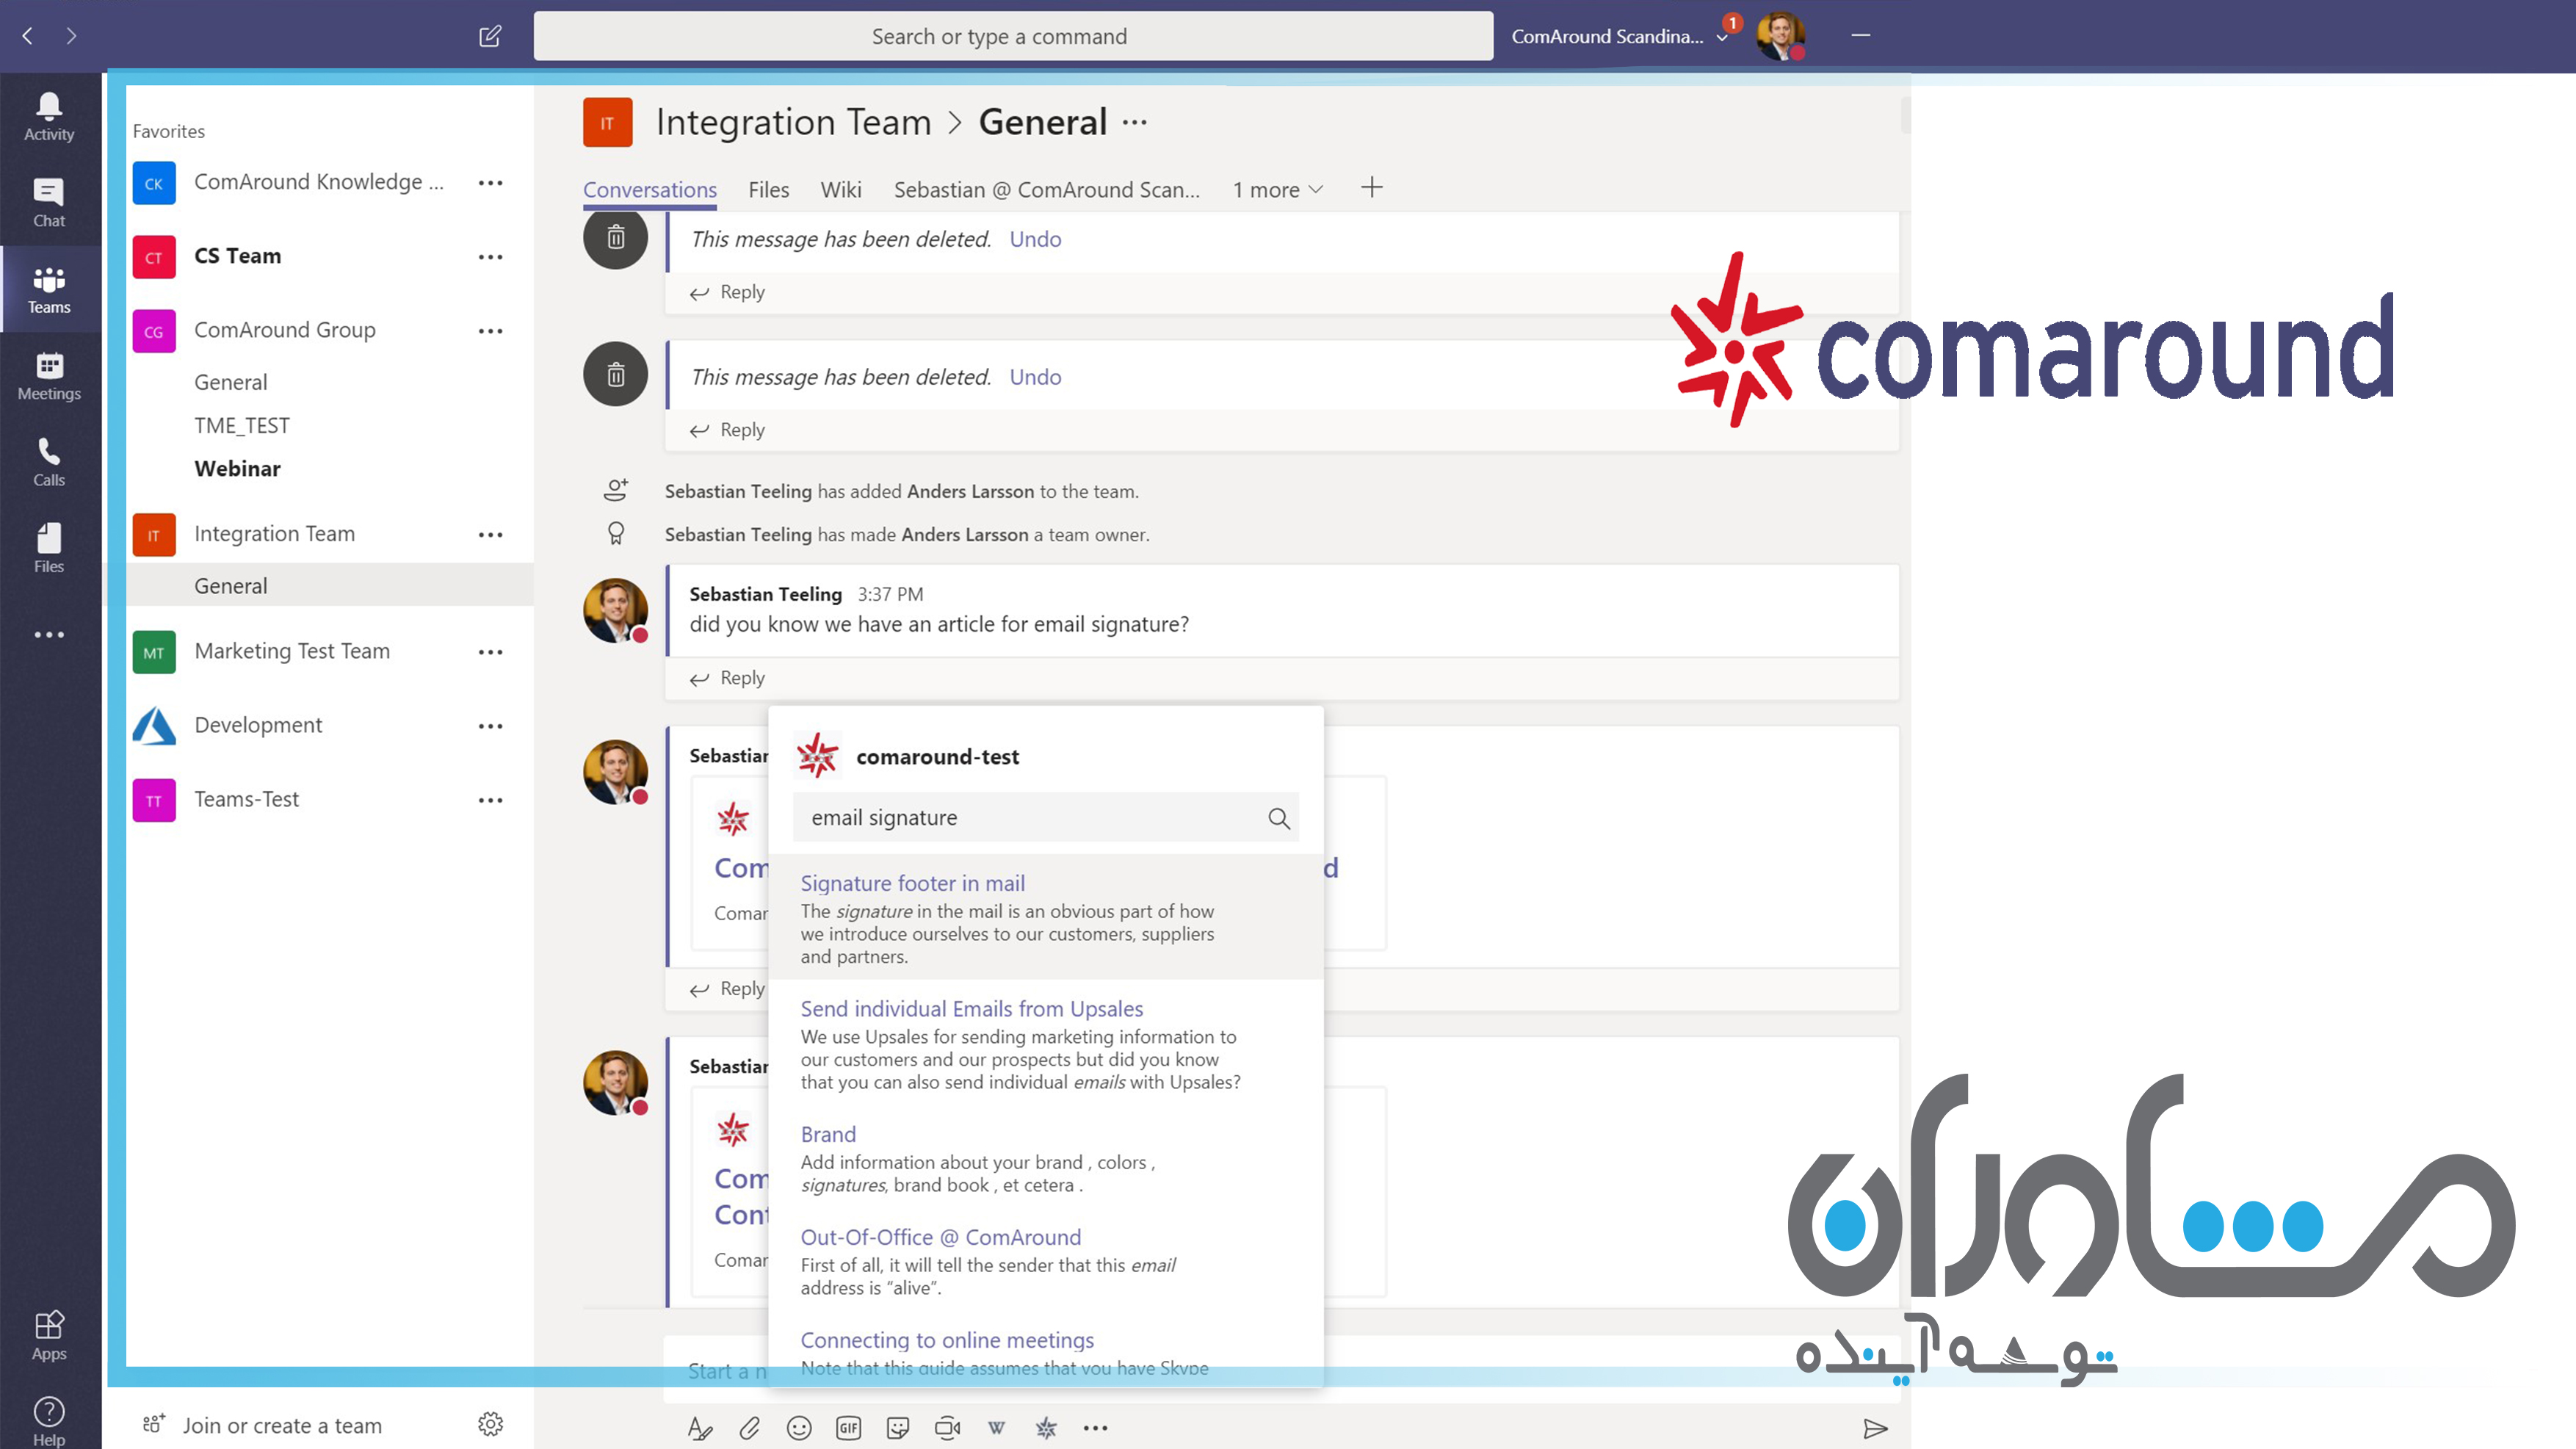Click the search bar at top
The image size is (2576, 1449).
(x=999, y=35)
